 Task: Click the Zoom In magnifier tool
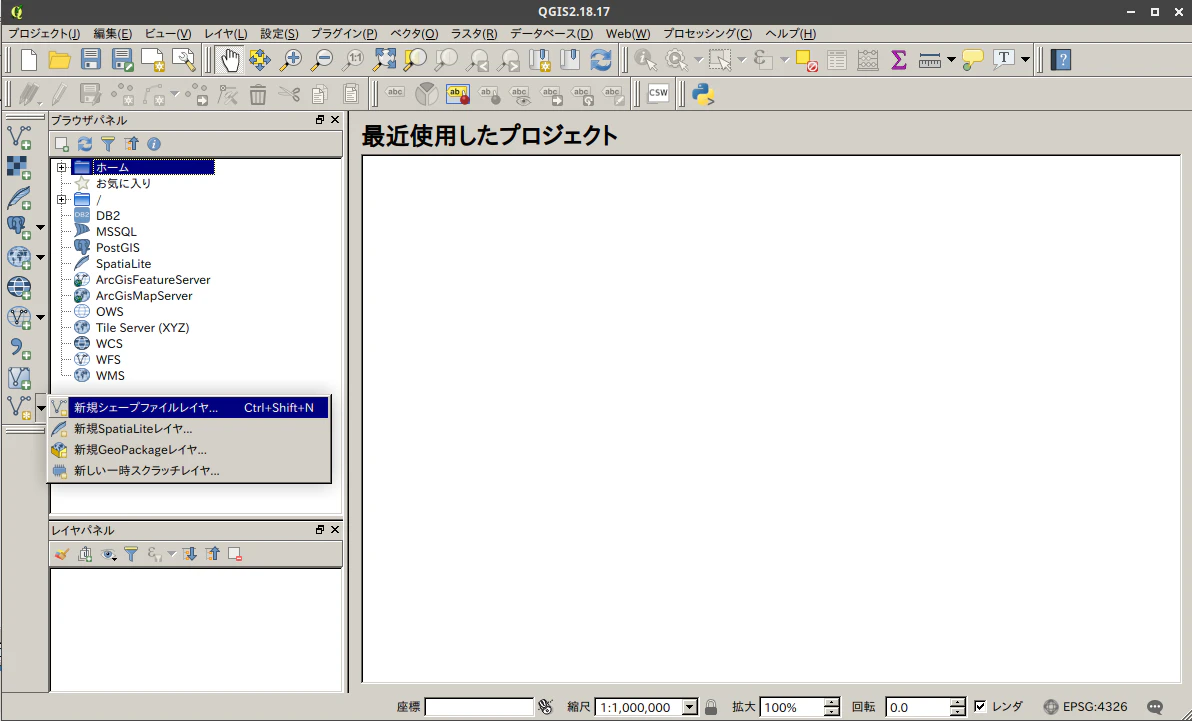[291, 59]
